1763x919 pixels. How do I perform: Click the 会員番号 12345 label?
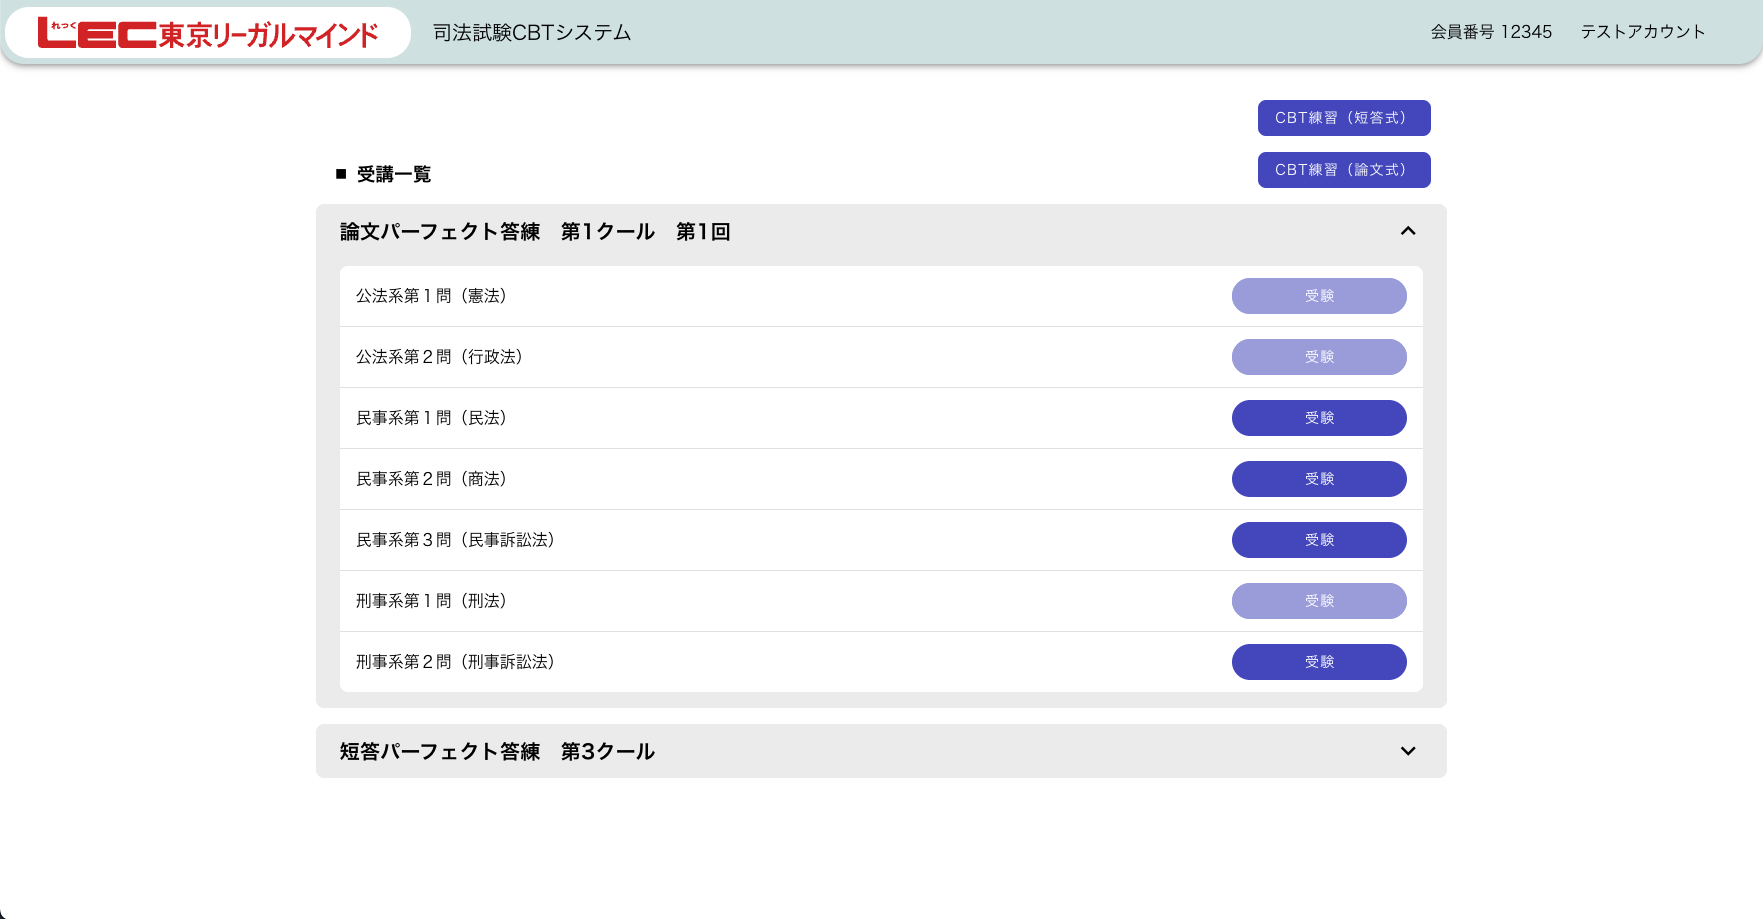1490,32
